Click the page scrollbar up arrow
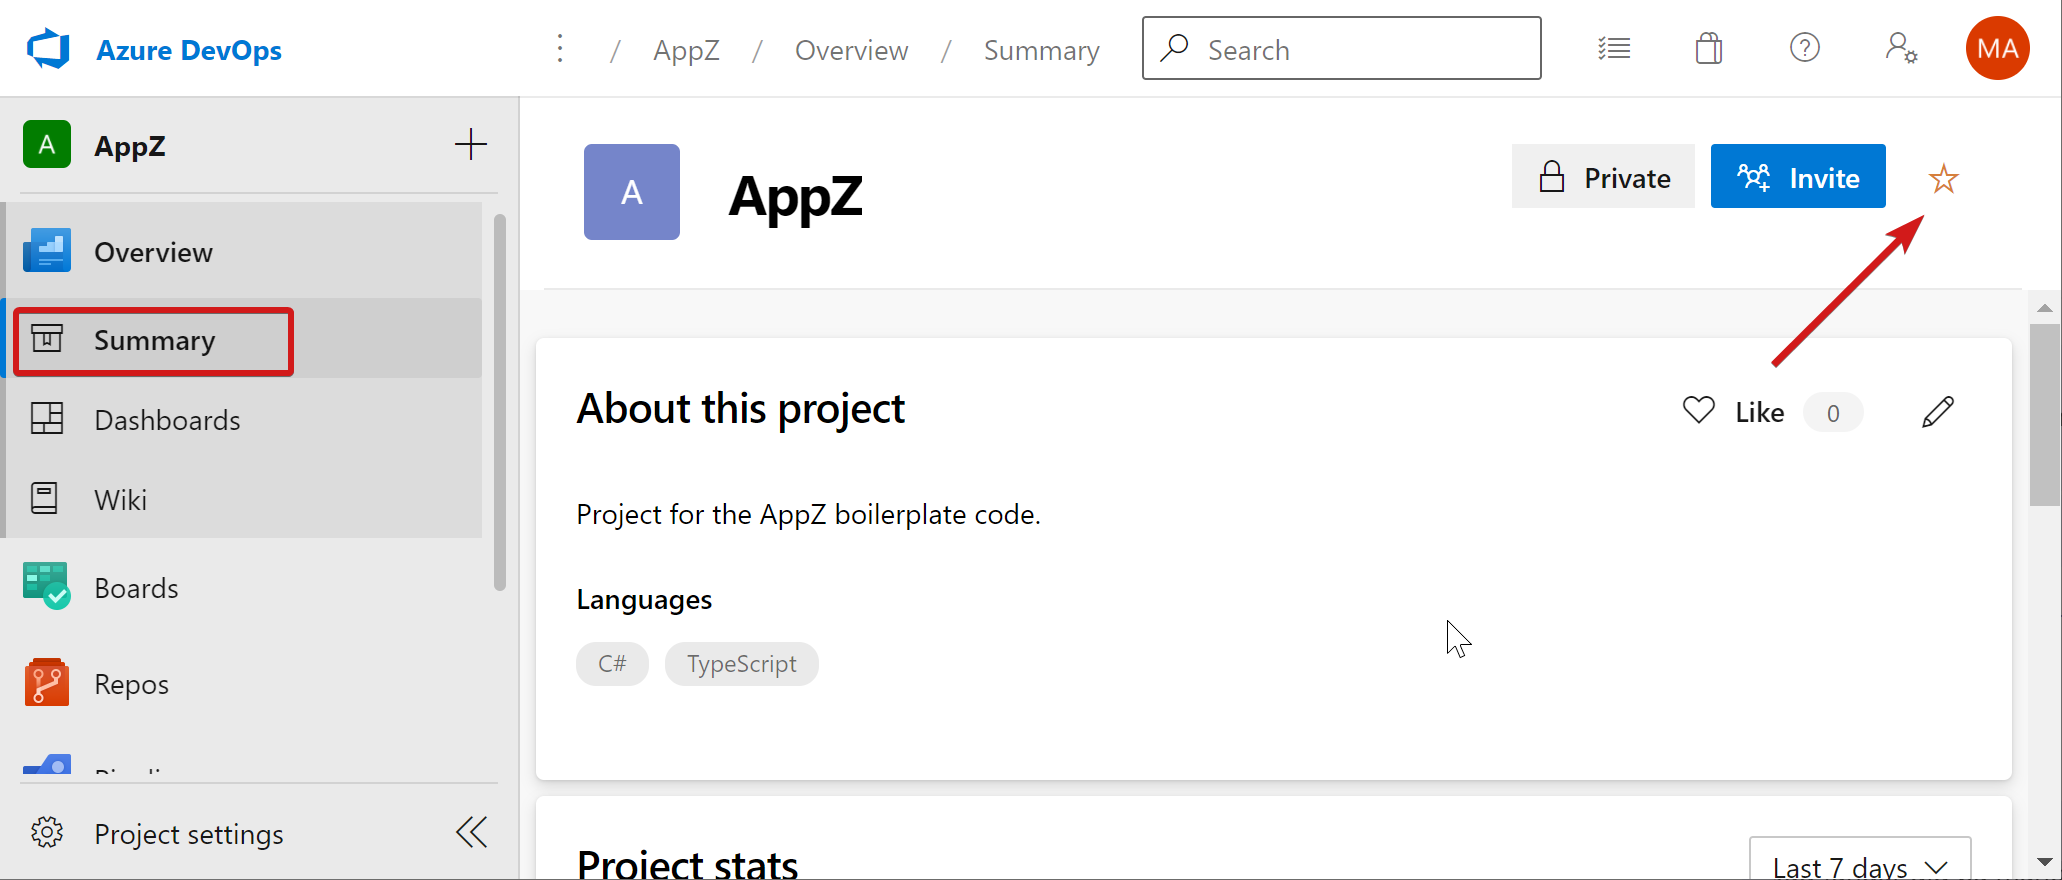 coord(2045,308)
